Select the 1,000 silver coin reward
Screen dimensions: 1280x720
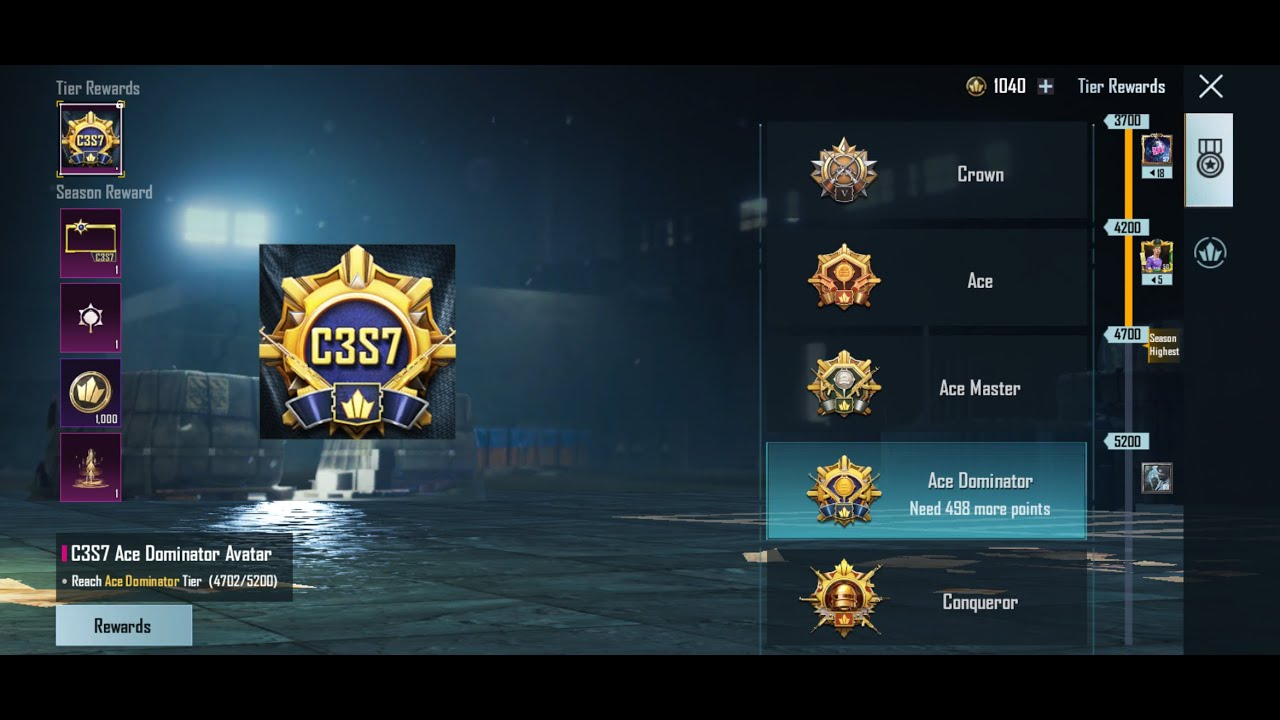pos(90,393)
